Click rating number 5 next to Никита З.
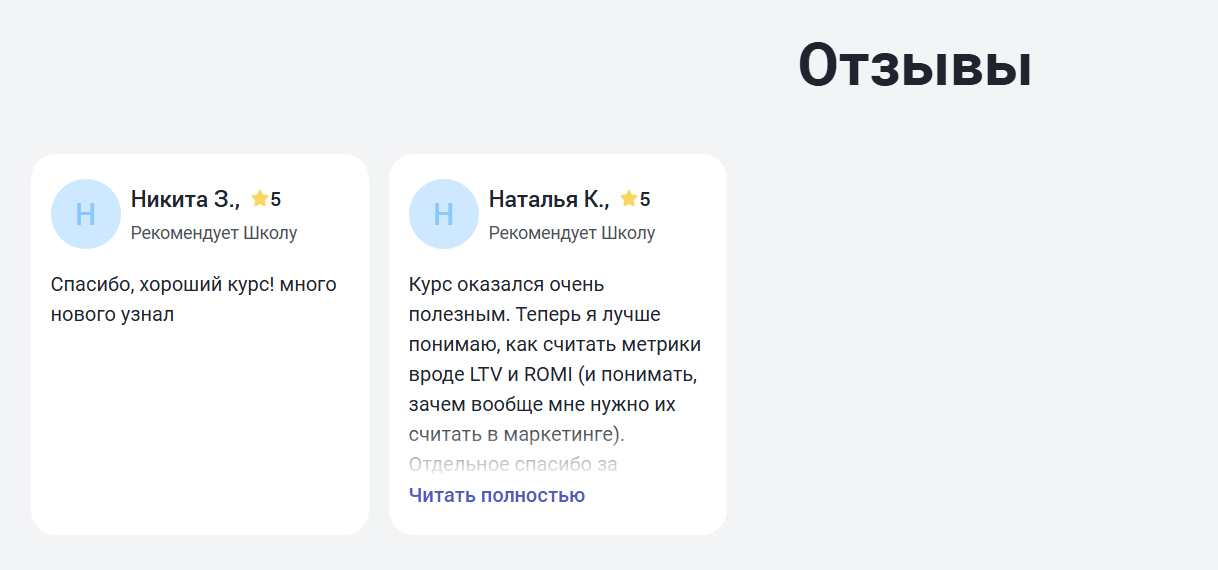The width and height of the screenshot is (1218, 570). coord(276,200)
